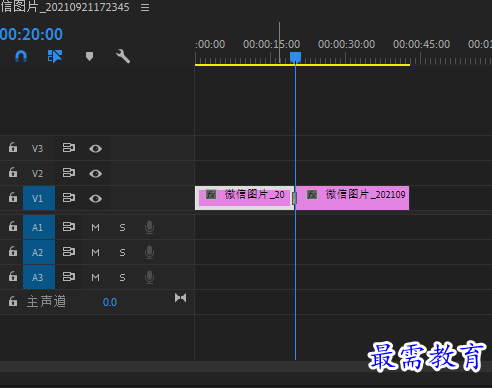The width and height of the screenshot is (492, 388).
Task: Enable voice-over record on A1
Action: (149, 227)
